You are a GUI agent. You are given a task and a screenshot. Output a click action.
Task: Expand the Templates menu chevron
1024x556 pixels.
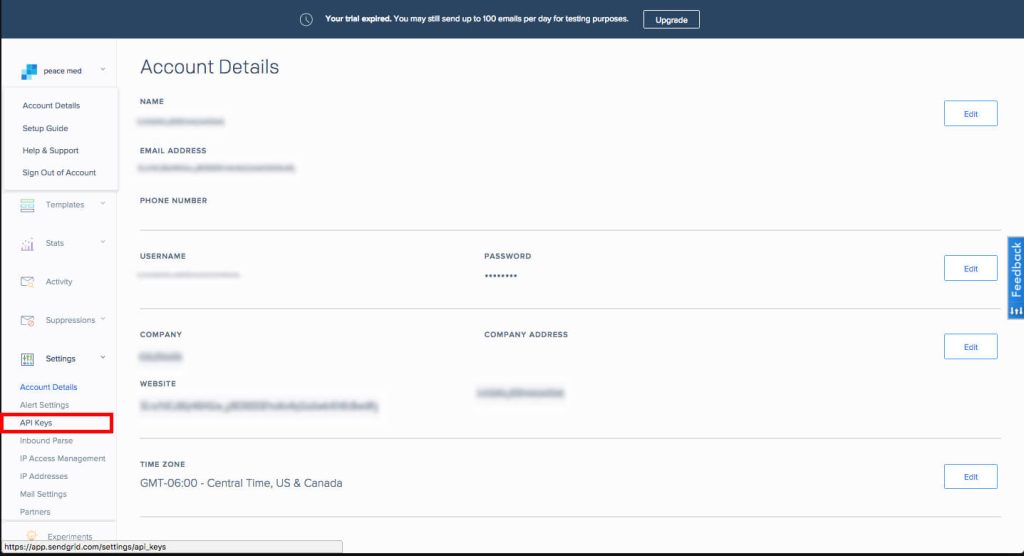point(103,204)
